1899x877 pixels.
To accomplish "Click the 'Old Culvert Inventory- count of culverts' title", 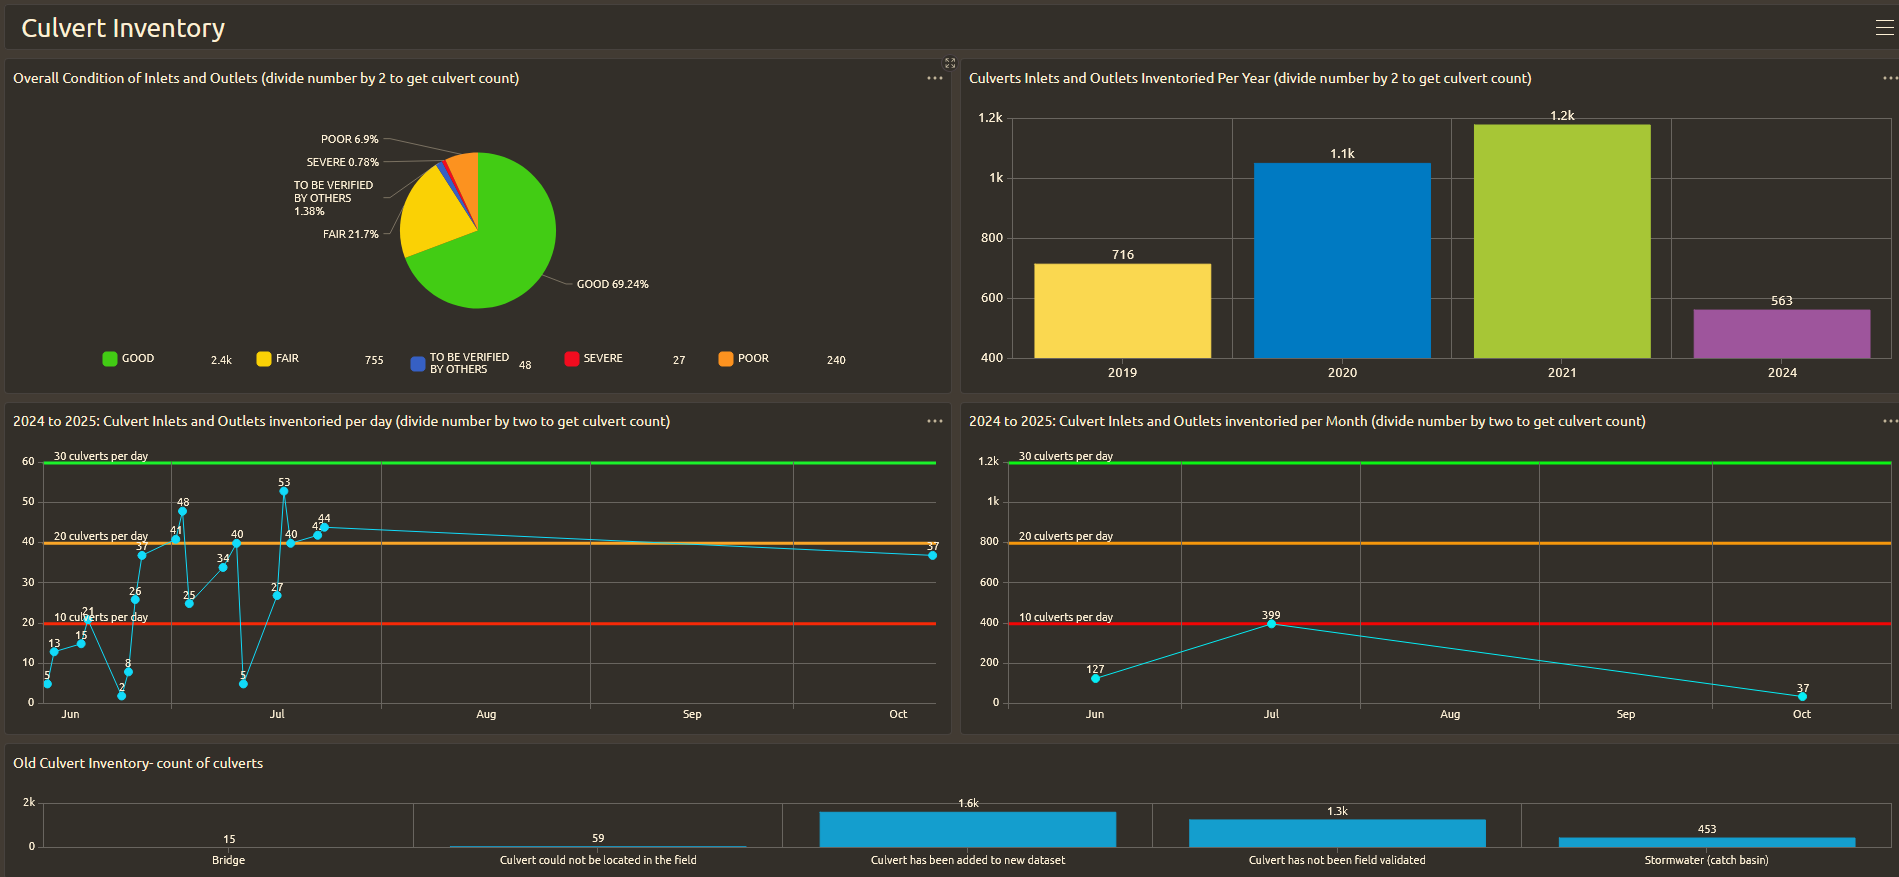I will click(x=138, y=763).
